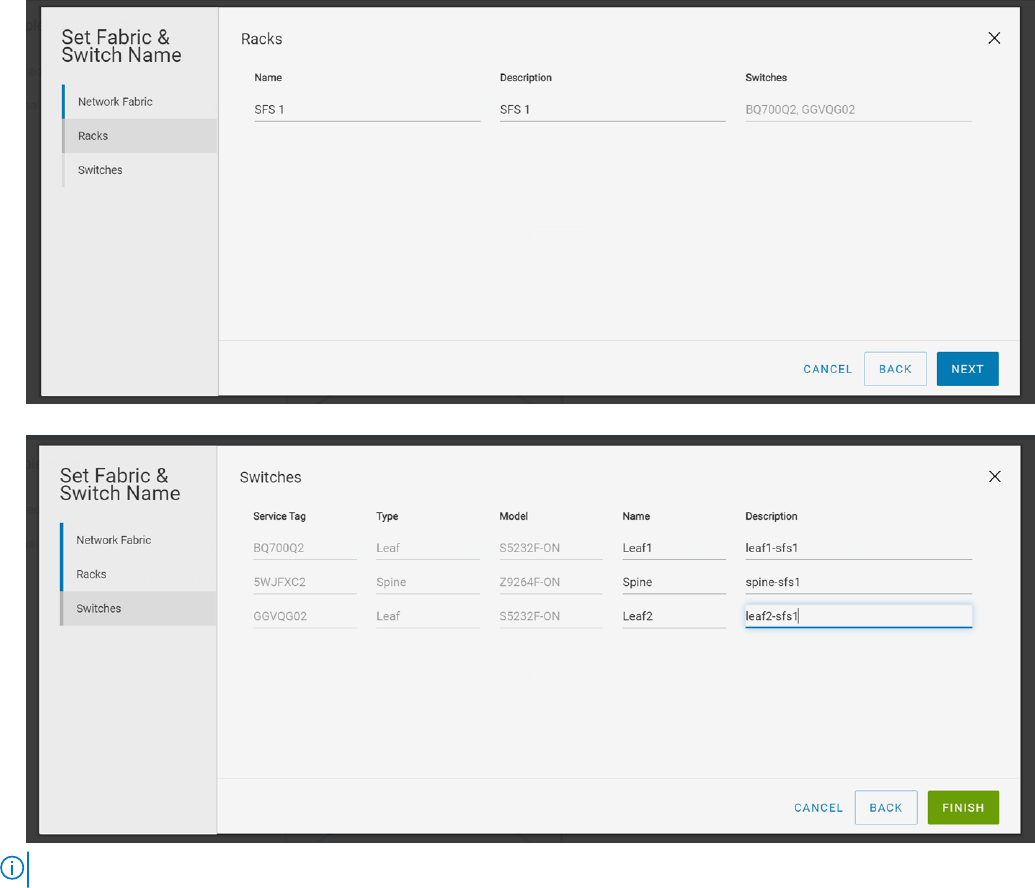Click S5232F-ON model in GGVQG02 row
This screenshot has height=888, width=1035.
click(551, 616)
